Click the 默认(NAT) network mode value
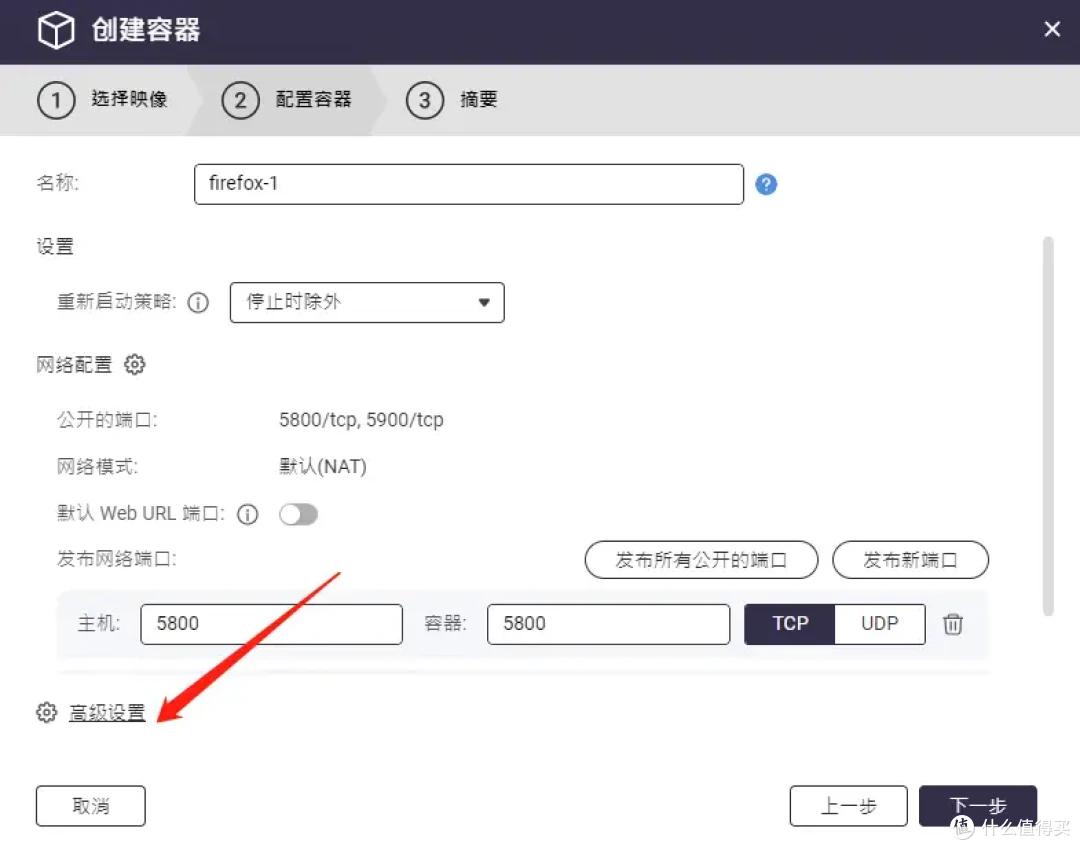The width and height of the screenshot is (1080, 850). tap(322, 467)
